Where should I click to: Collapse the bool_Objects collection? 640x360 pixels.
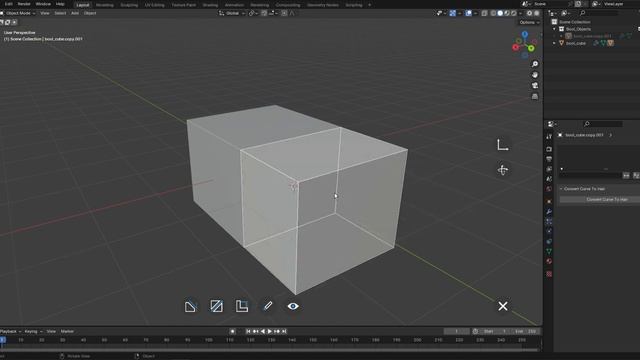tap(554, 29)
